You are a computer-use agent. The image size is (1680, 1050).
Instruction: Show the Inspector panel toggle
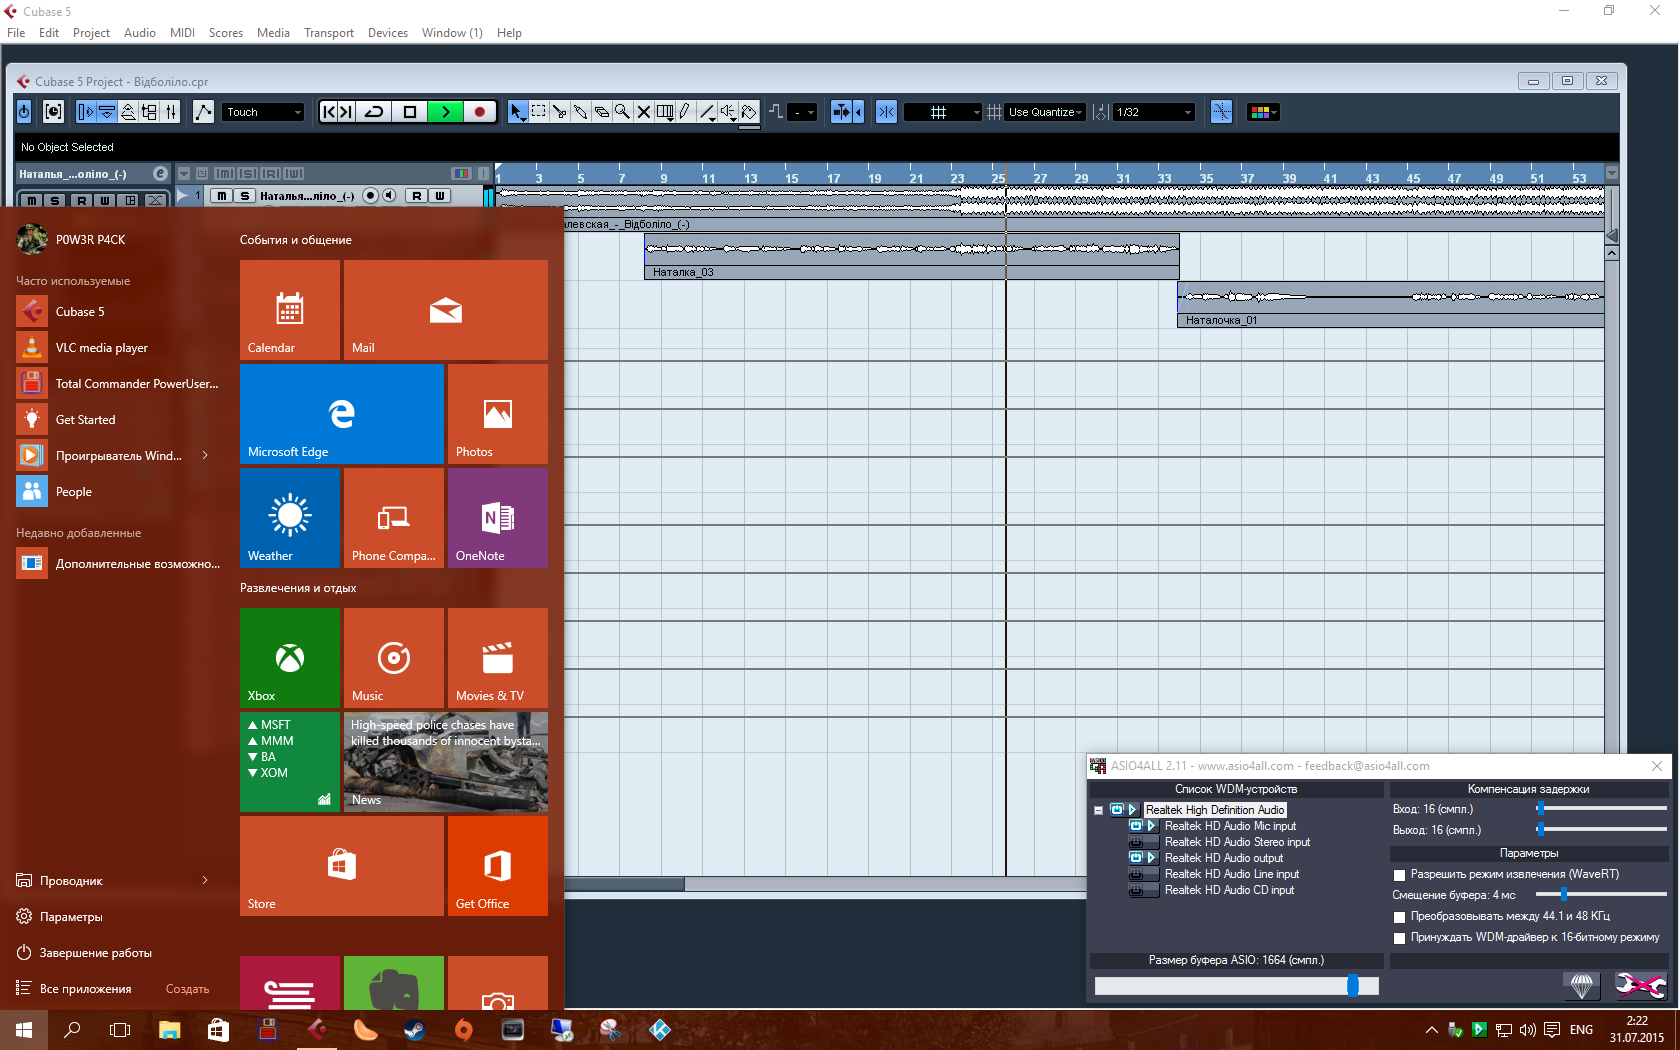[x=86, y=112]
